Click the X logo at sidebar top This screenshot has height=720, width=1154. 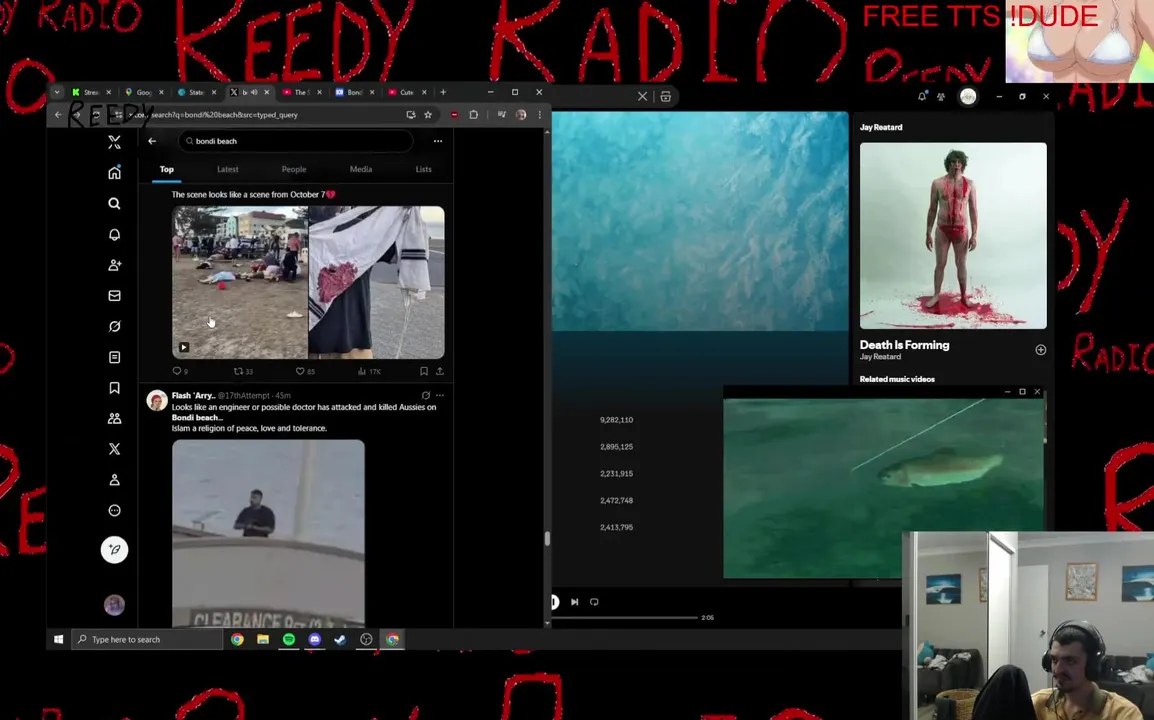point(114,141)
